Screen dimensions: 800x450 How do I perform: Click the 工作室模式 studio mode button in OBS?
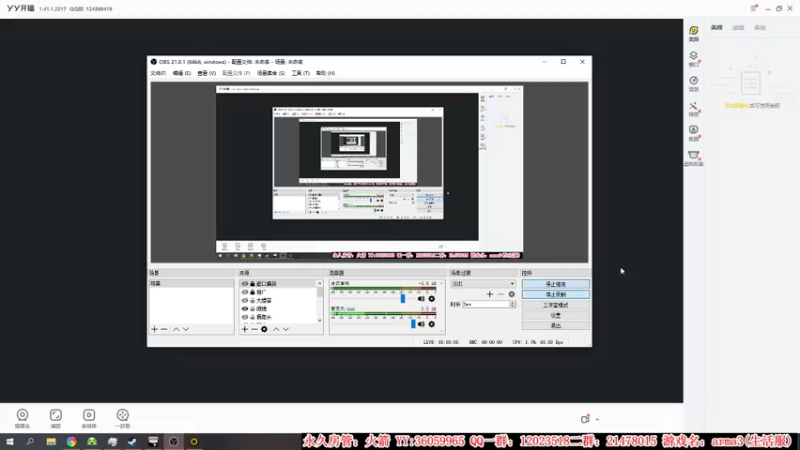pyautogui.click(x=556, y=305)
